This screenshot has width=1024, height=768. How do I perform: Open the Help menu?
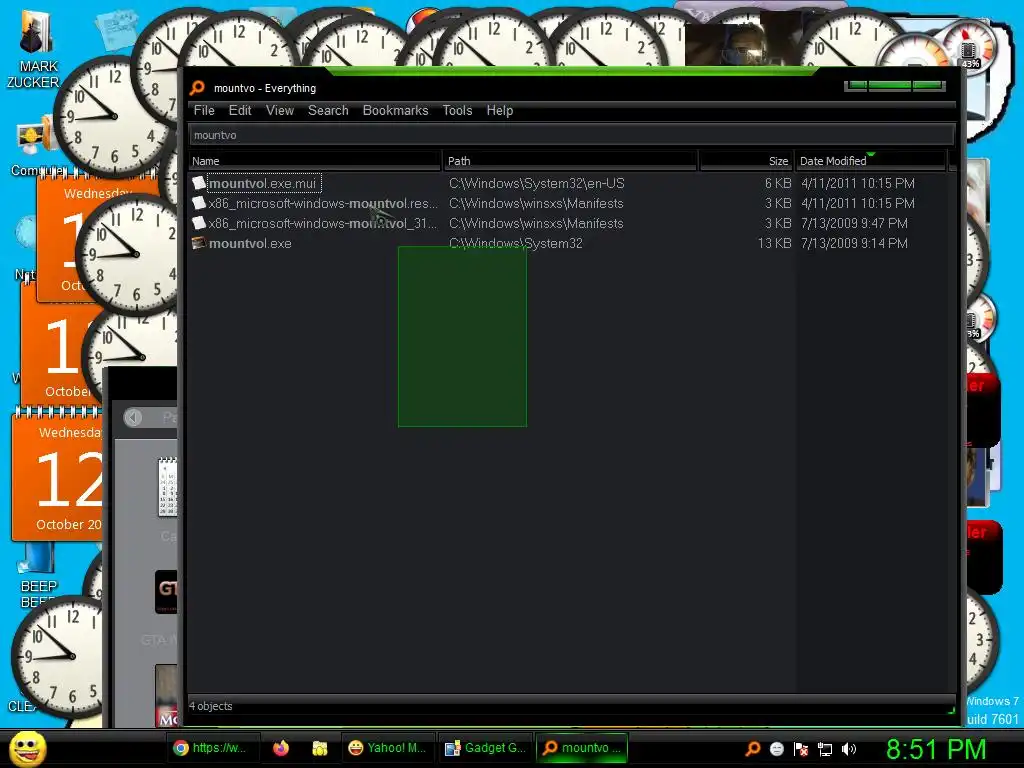point(500,110)
